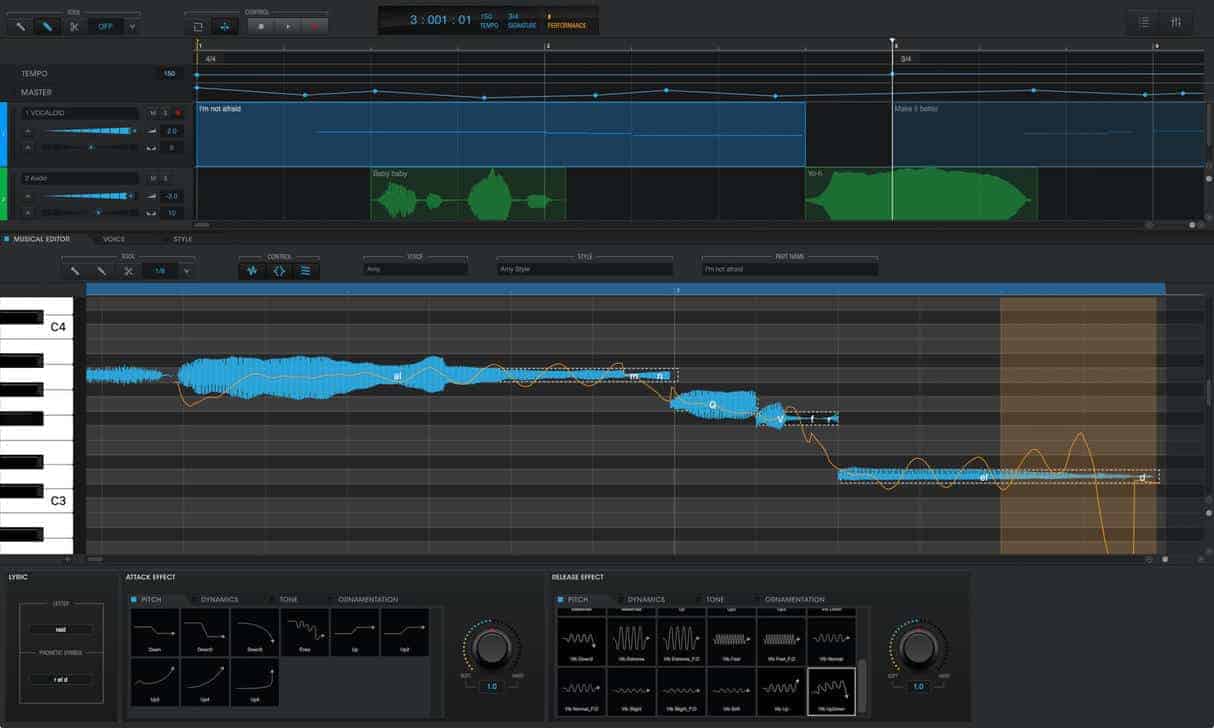Choose the highlighted Vib UpDown release preset
The height and width of the screenshot is (728, 1214).
coord(832,691)
